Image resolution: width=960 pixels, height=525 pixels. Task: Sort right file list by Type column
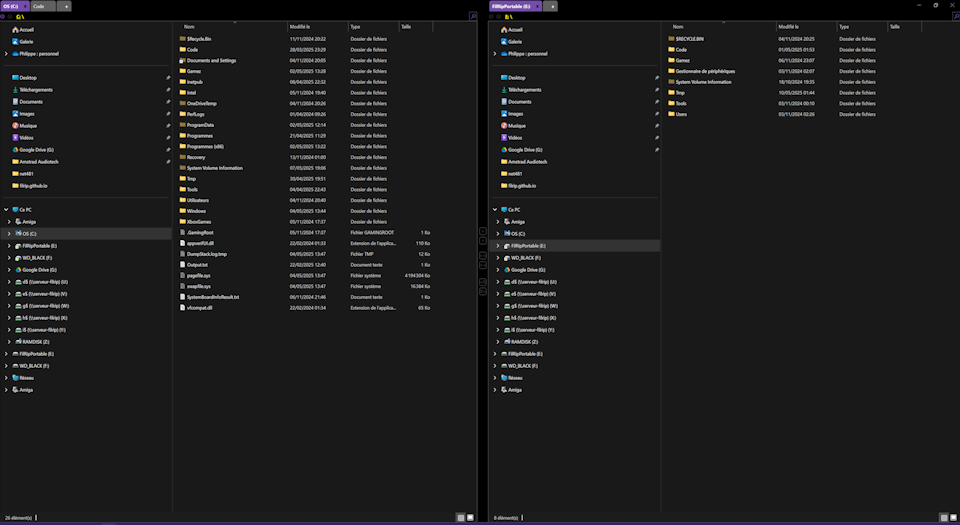click(845, 27)
